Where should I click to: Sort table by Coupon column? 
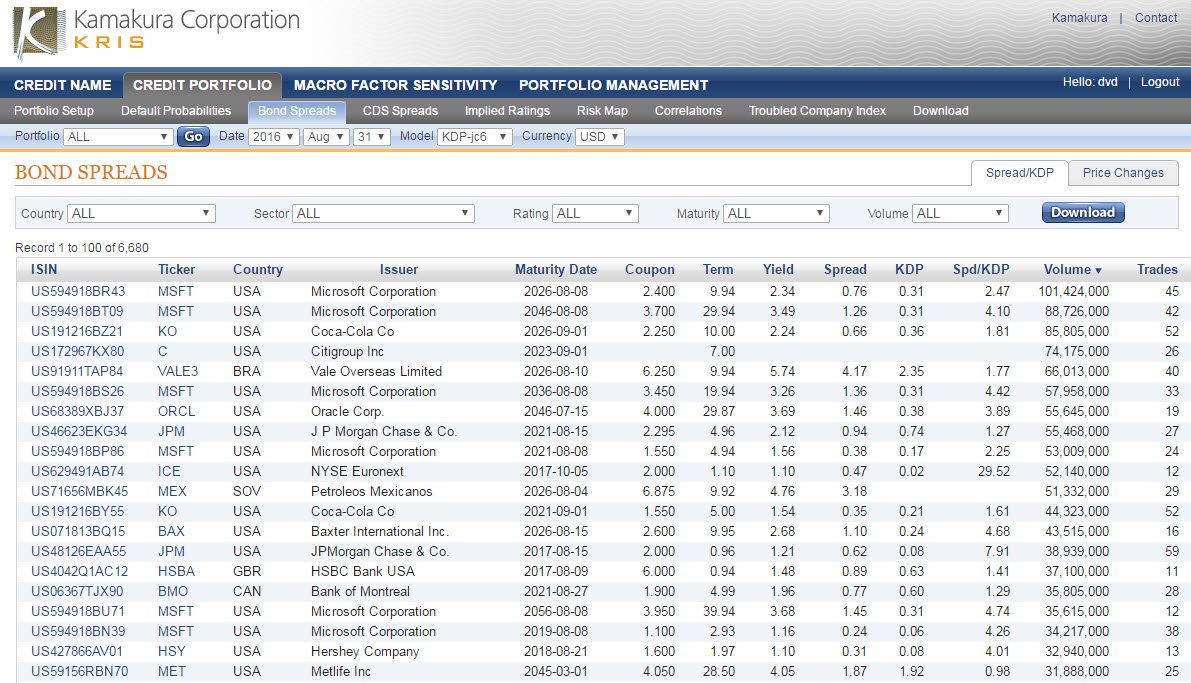(649, 269)
